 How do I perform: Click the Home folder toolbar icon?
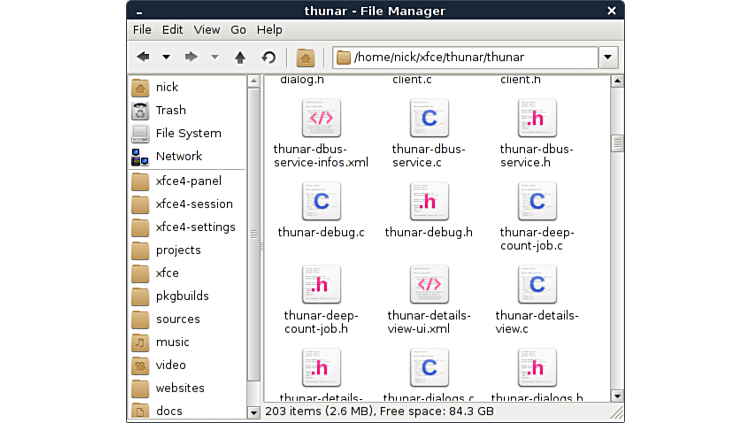click(x=306, y=57)
